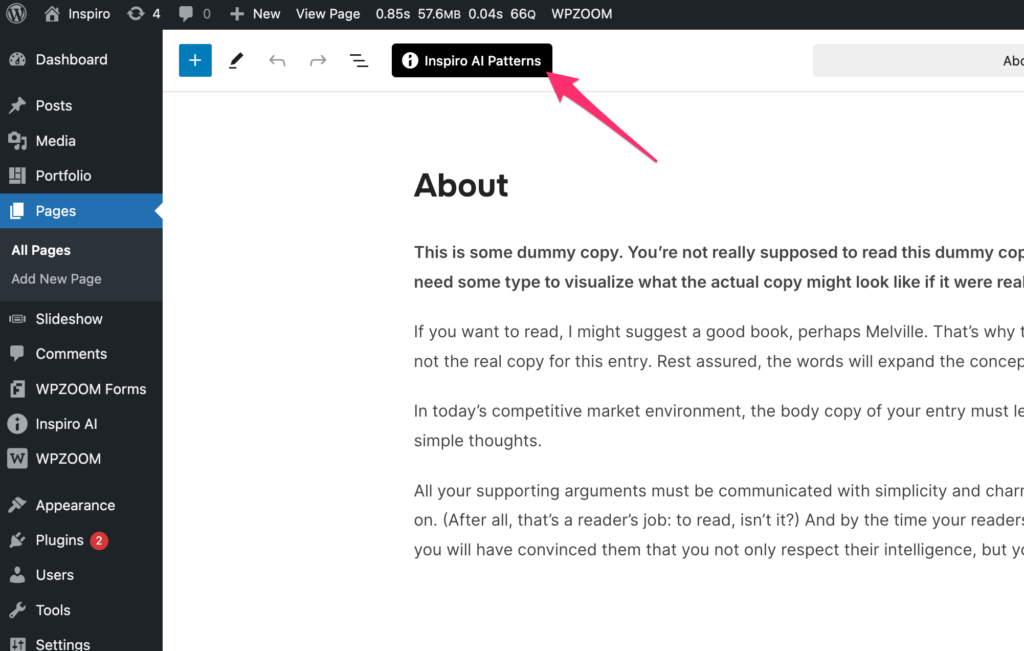1024x651 pixels.
Task: Click paragraph starting "In today's competitive"
Action: click(x=718, y=426)
